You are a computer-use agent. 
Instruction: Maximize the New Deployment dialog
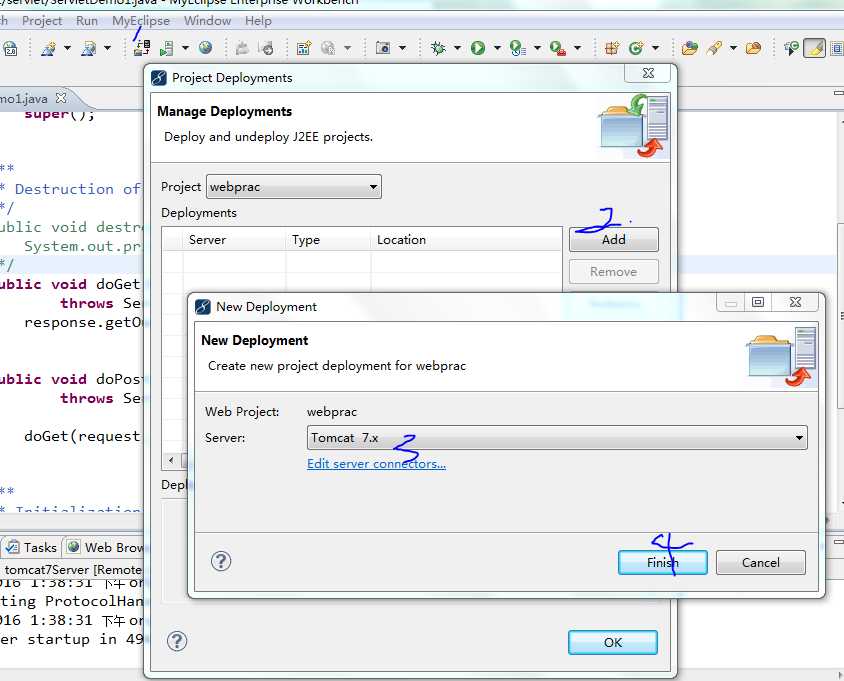coord(758,302)
